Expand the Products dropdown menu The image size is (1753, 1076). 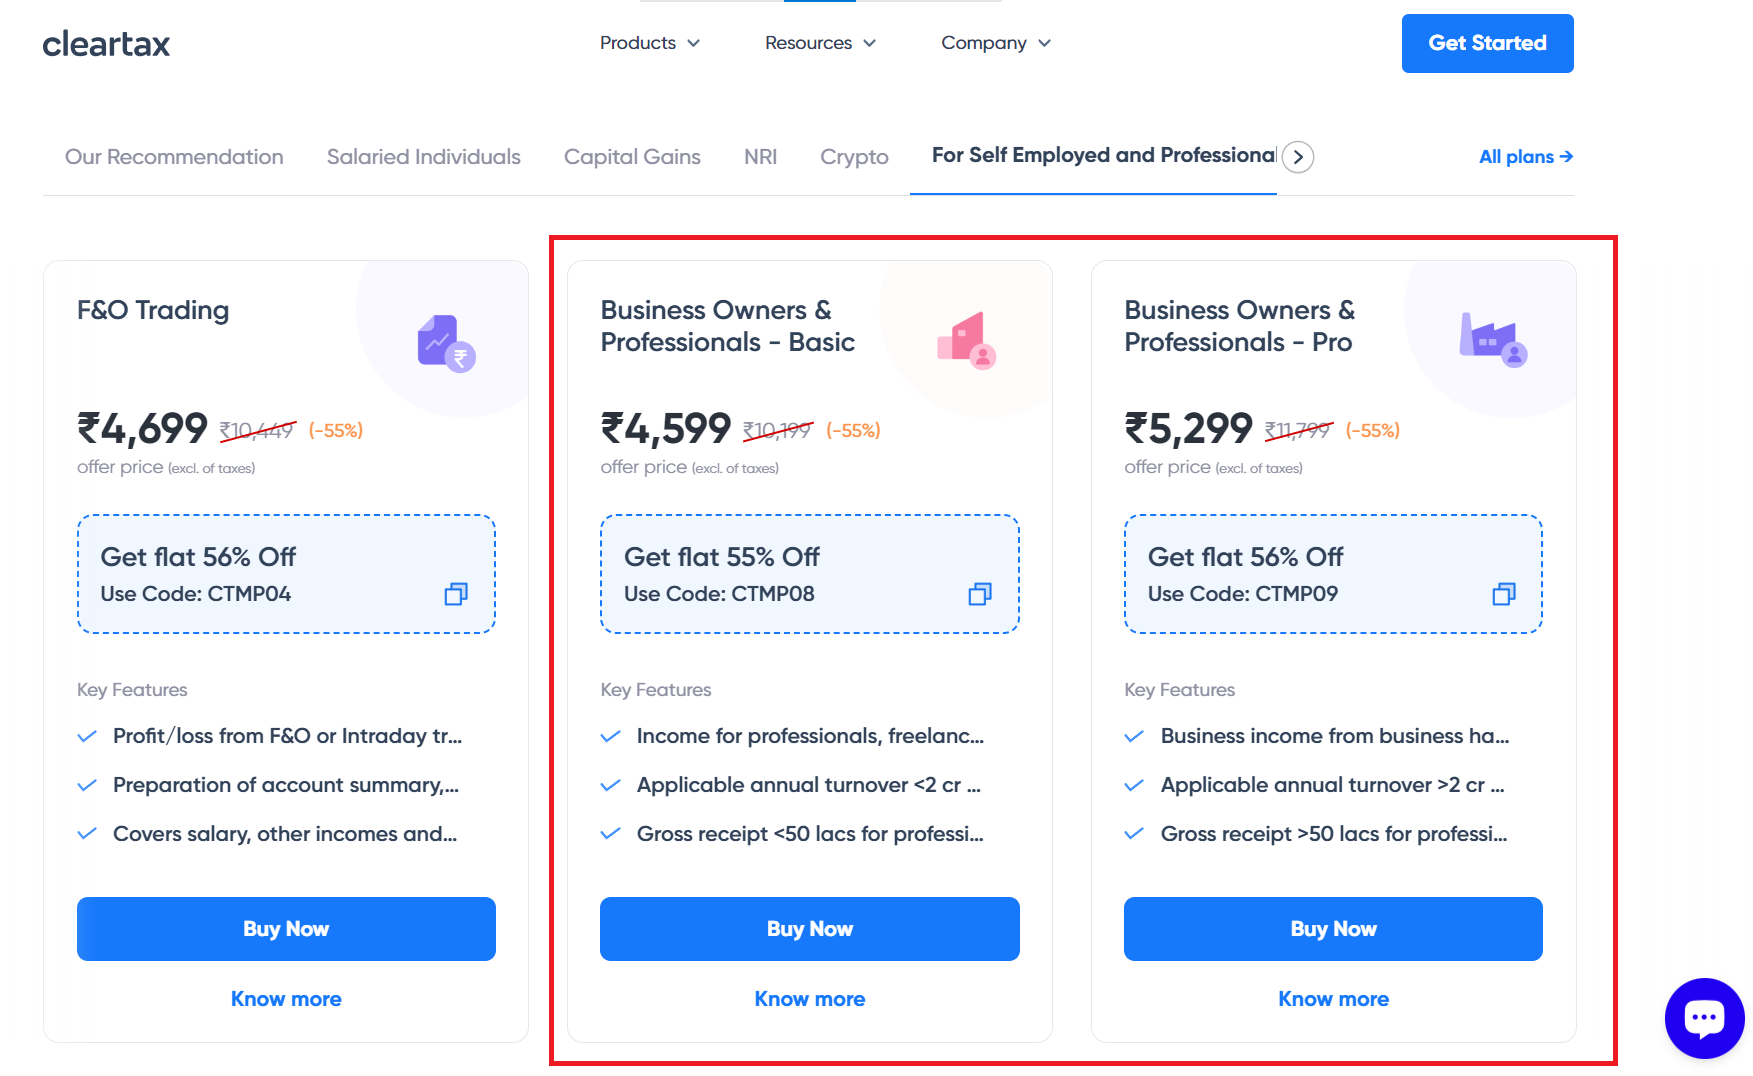click(x=649, y=43)
